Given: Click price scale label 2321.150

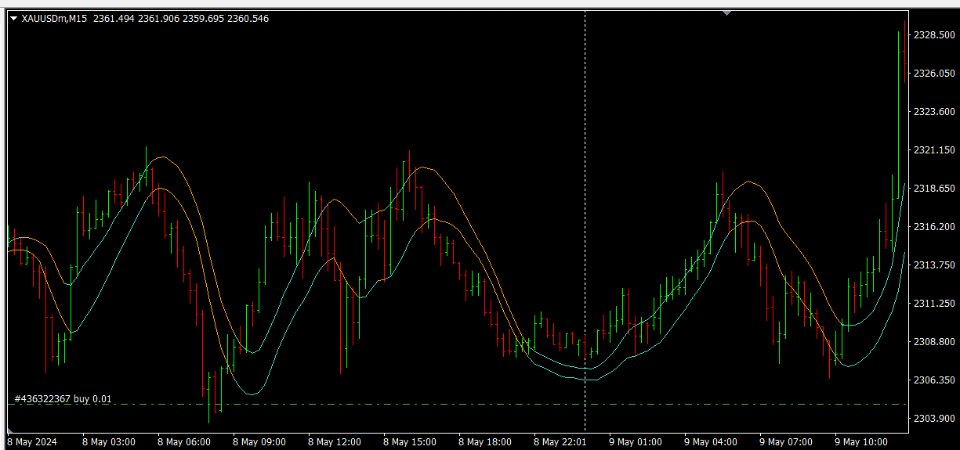Looking at the screenshot, I should tap(934, 150).
